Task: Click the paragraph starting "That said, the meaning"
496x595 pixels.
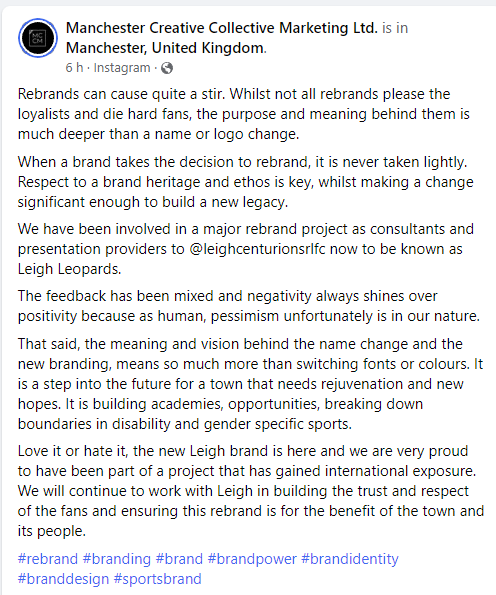Action: [250, 384]
